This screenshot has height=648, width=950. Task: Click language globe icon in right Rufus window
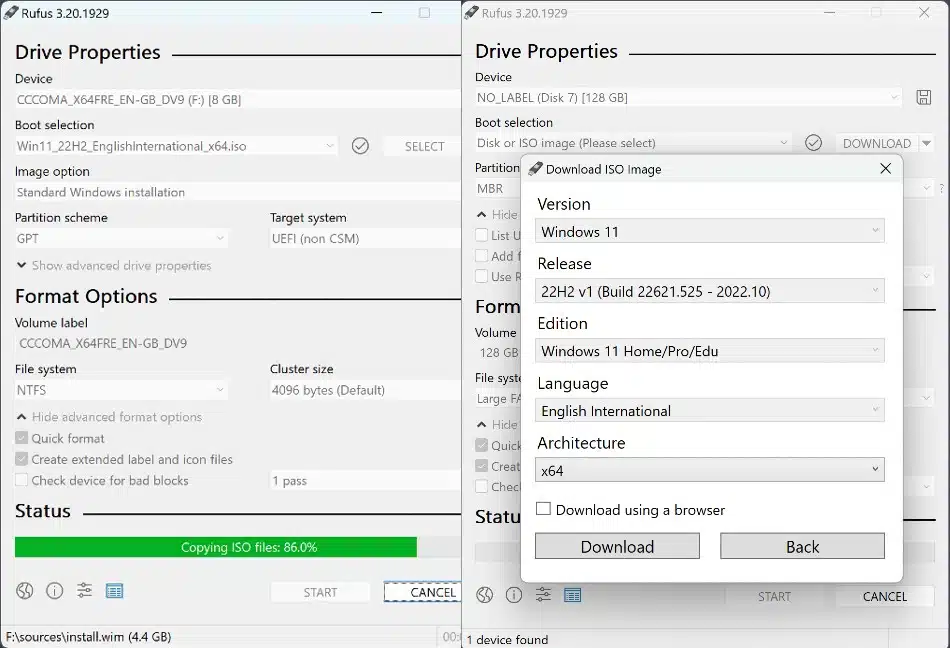coord(485,595)
